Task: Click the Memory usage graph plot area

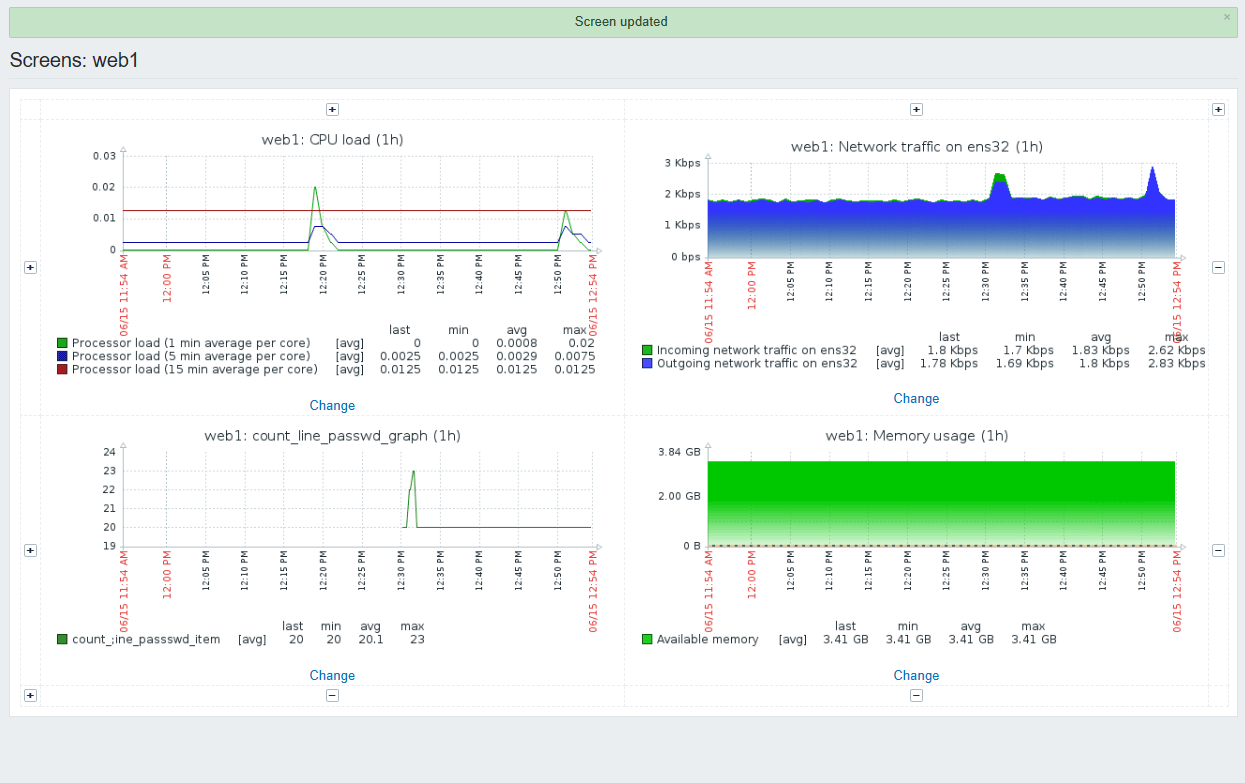Action: click(941, 499)
